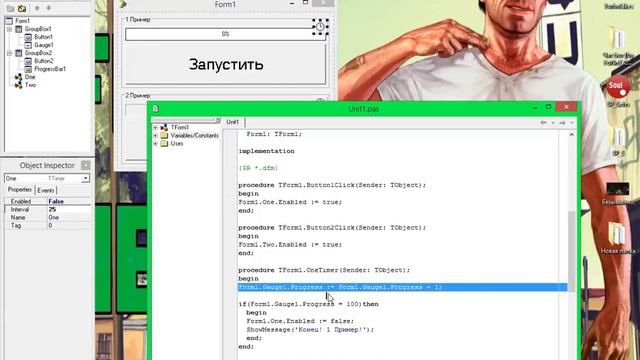Select the One timer icon on Form1
The height and width of the screenshot is (360, 640).
320,27
